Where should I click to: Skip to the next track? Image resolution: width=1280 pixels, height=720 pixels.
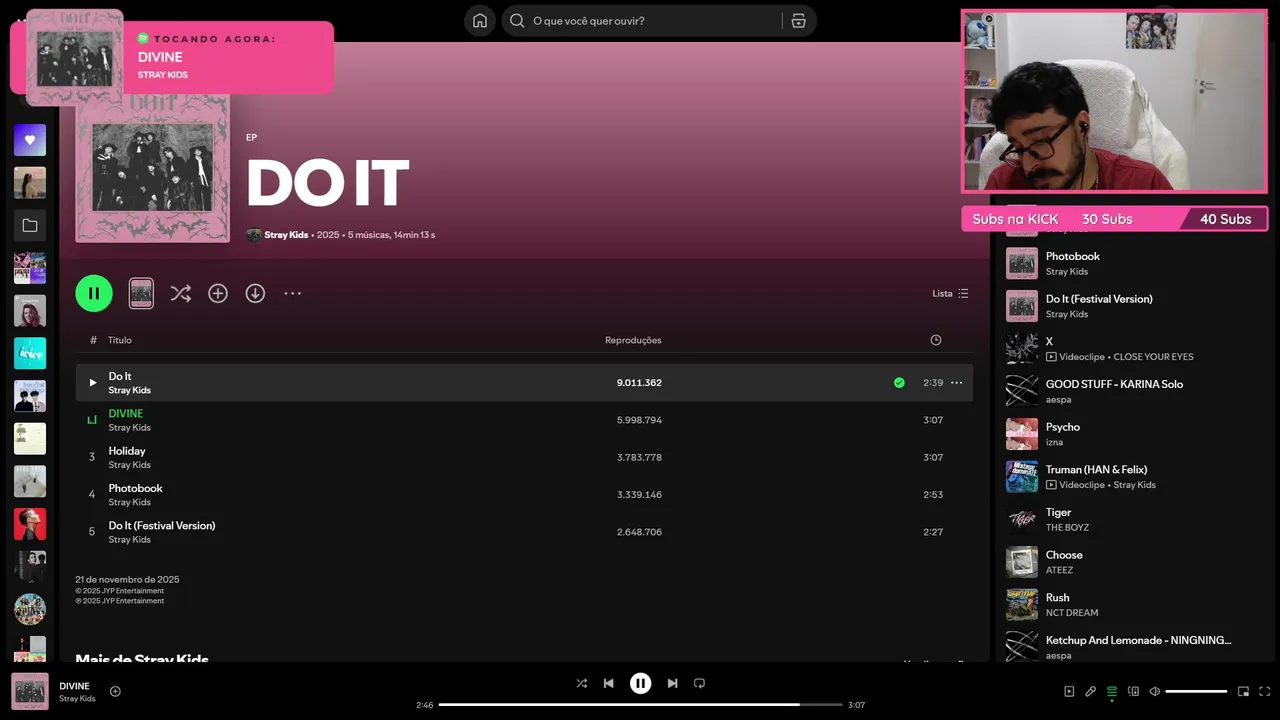[673, 683]
